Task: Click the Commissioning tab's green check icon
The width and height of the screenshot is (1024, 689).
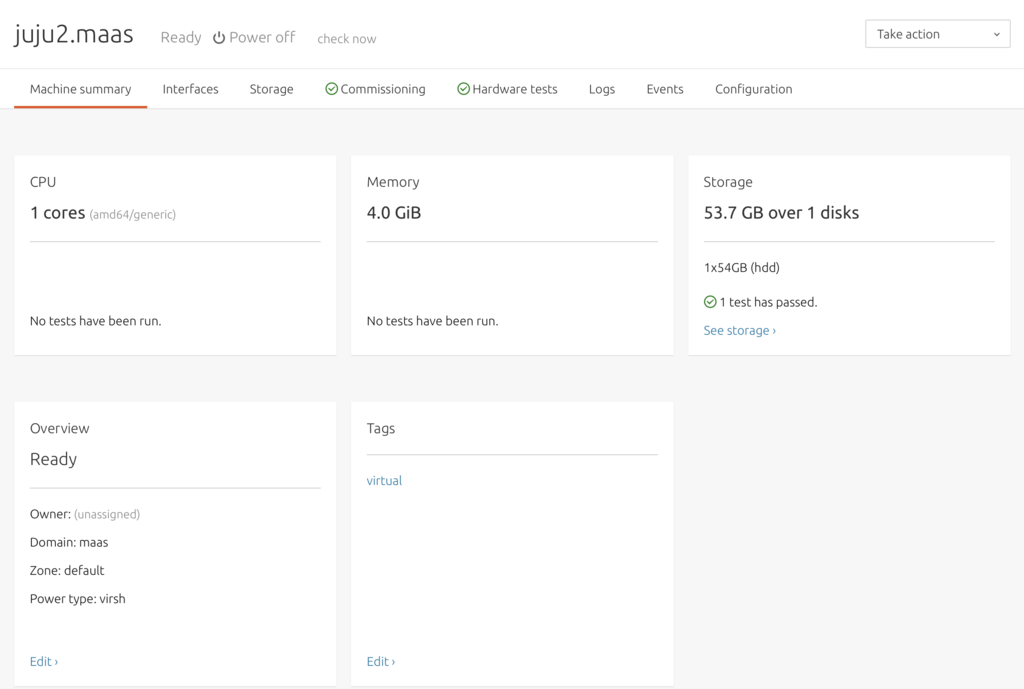Action: [331, 89]
